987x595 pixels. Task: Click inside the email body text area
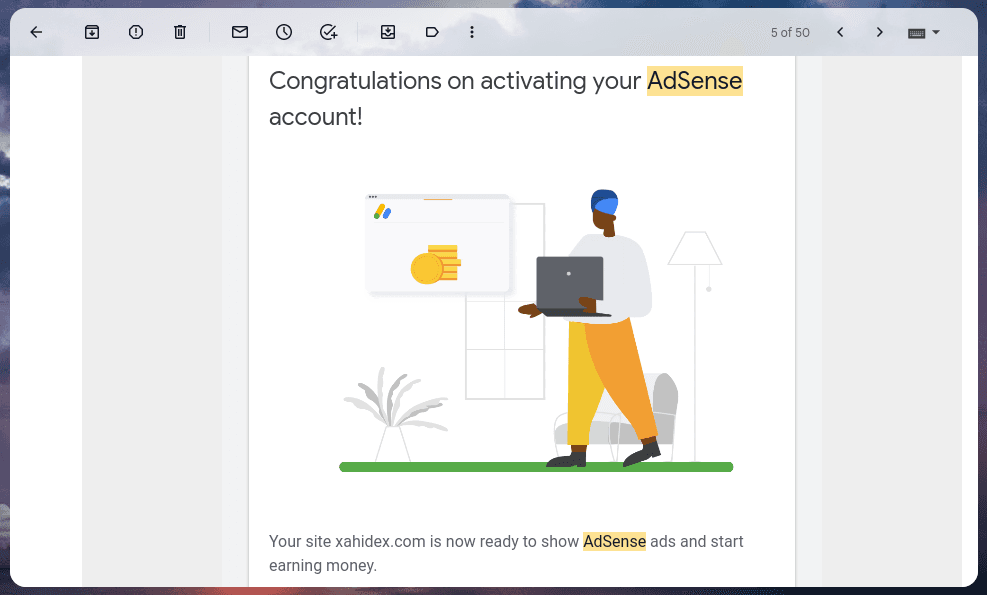(505, 553)
